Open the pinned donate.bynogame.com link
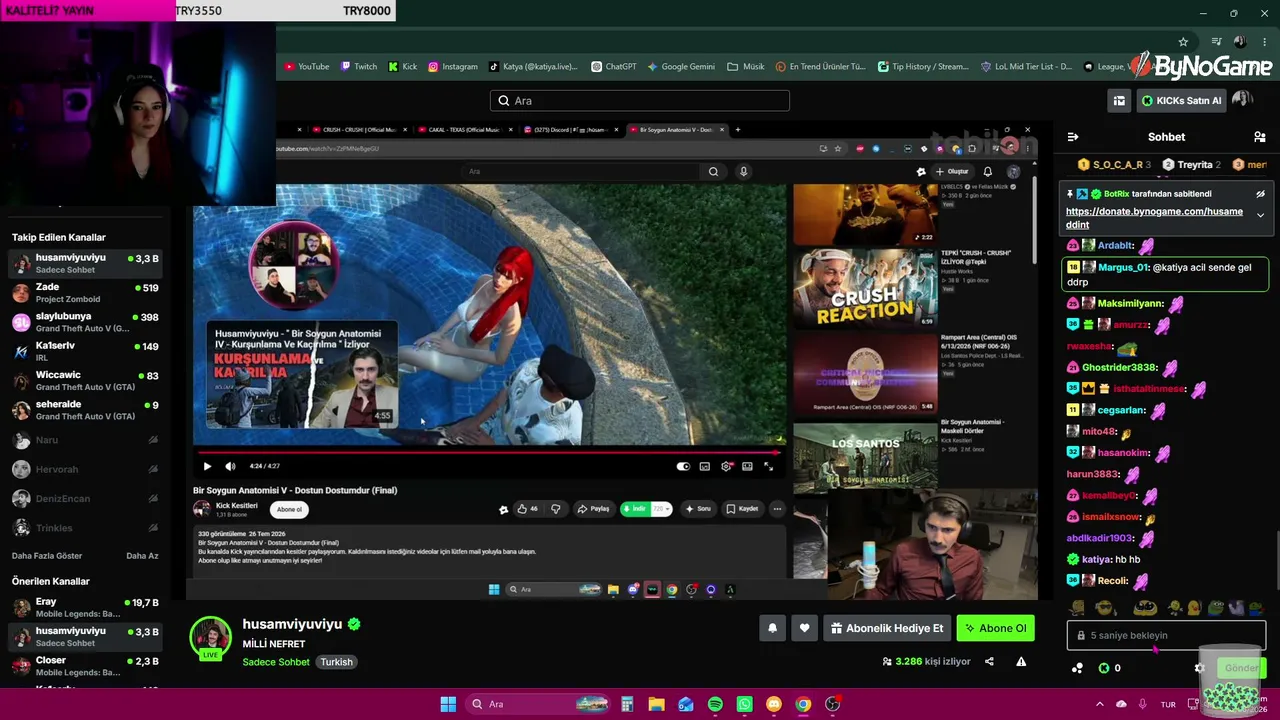The height and width of the screenshot is (720, 1280). 1154,218
